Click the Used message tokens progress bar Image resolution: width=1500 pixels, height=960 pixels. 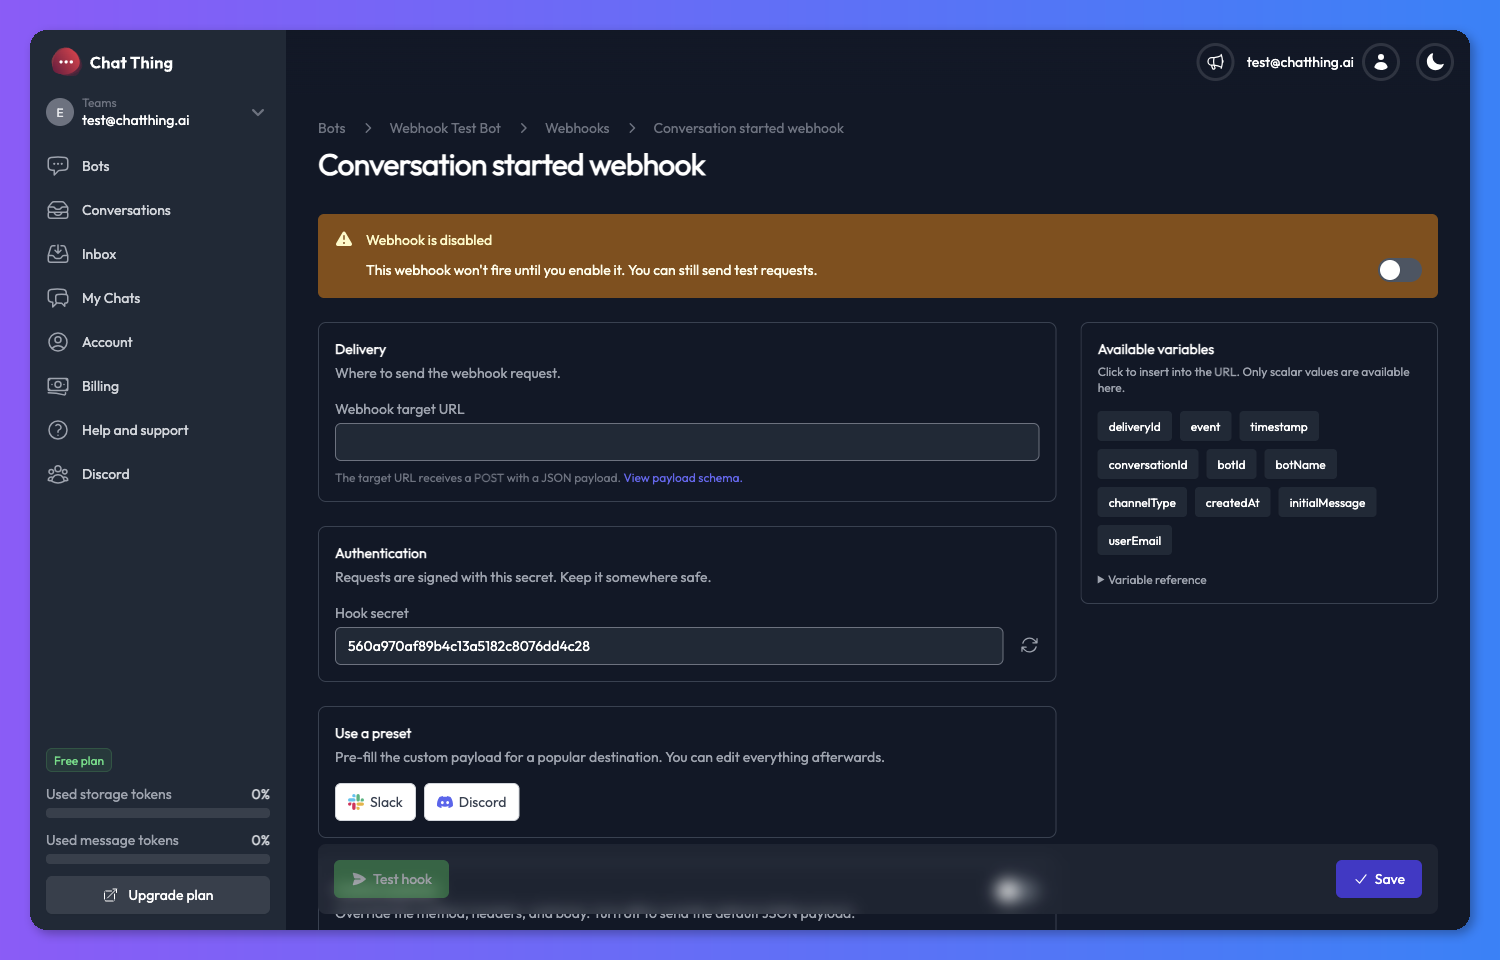pos(158,859)
